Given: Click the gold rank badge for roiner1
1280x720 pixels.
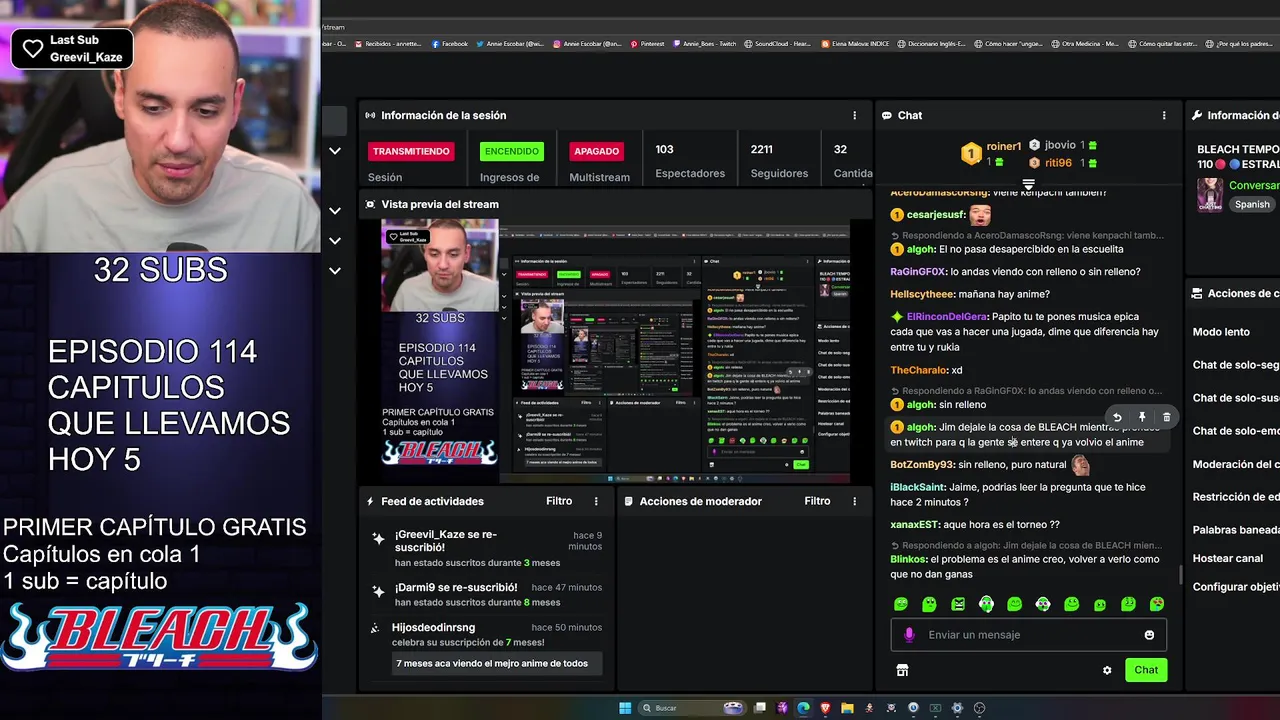Looking at the screenshot, I should 971,153.
